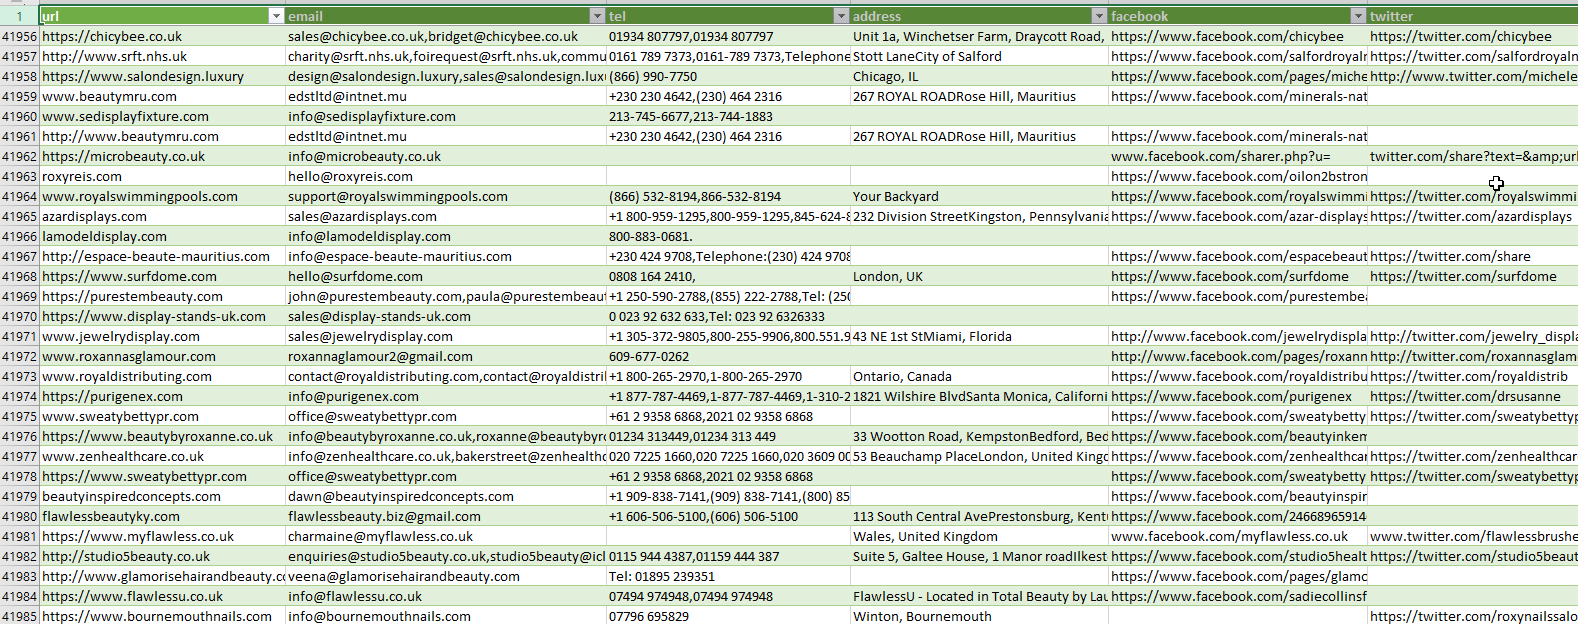Click the info@sedisplayfixture.com email cell
1578x624 pixels.
click(x=446, y=116)
